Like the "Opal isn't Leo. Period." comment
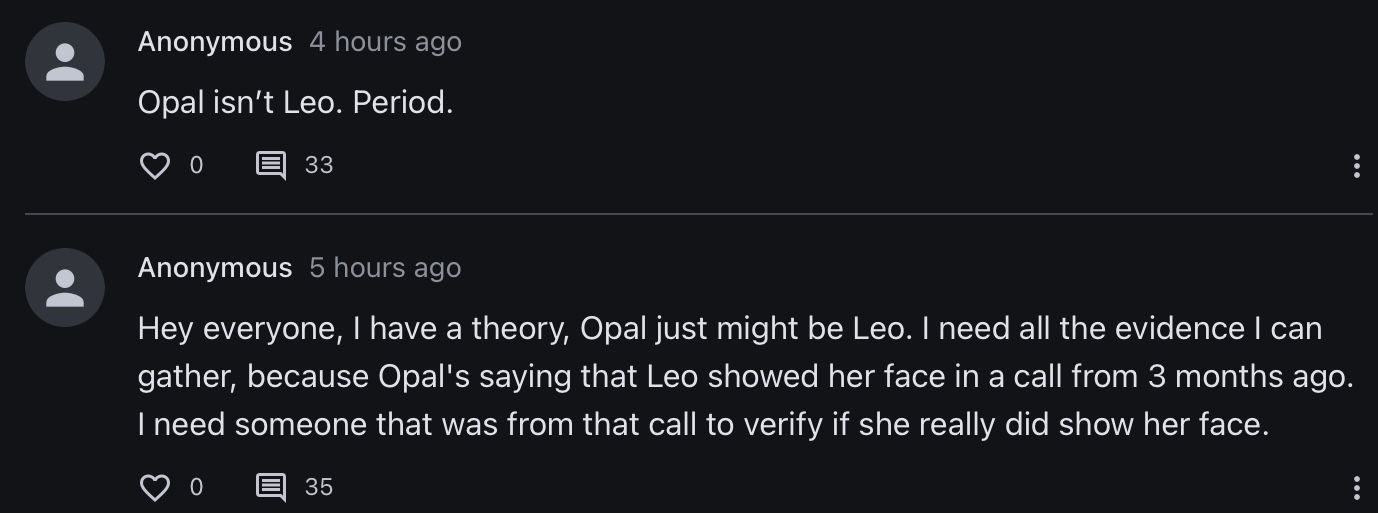Viewport: 1378px width, 513px height. (155, 165)
